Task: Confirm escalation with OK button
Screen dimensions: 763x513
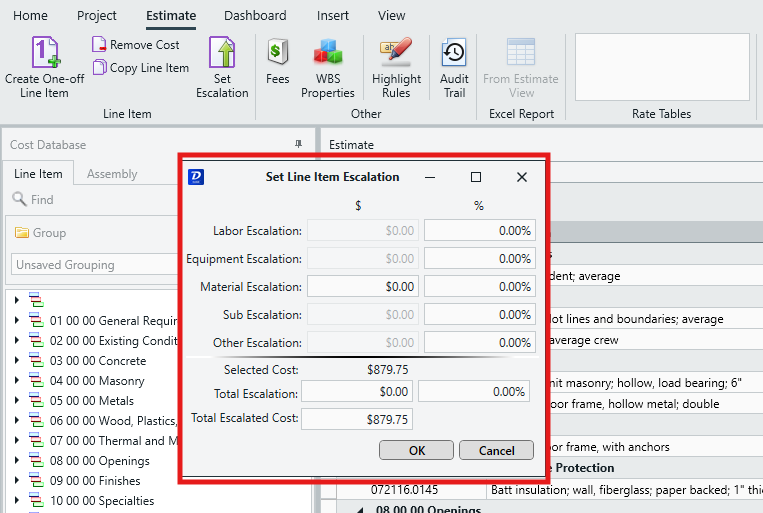Action: pos(417,450)
